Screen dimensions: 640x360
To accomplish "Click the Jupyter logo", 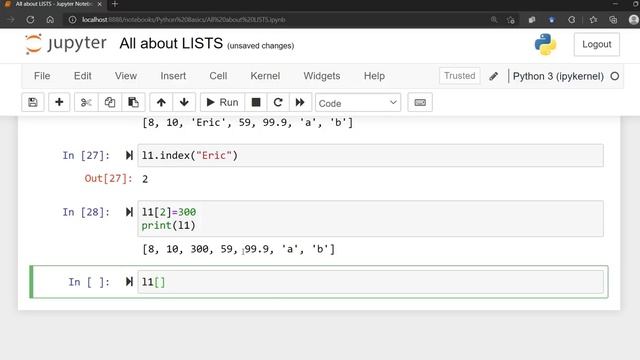I will click(66, 44).
